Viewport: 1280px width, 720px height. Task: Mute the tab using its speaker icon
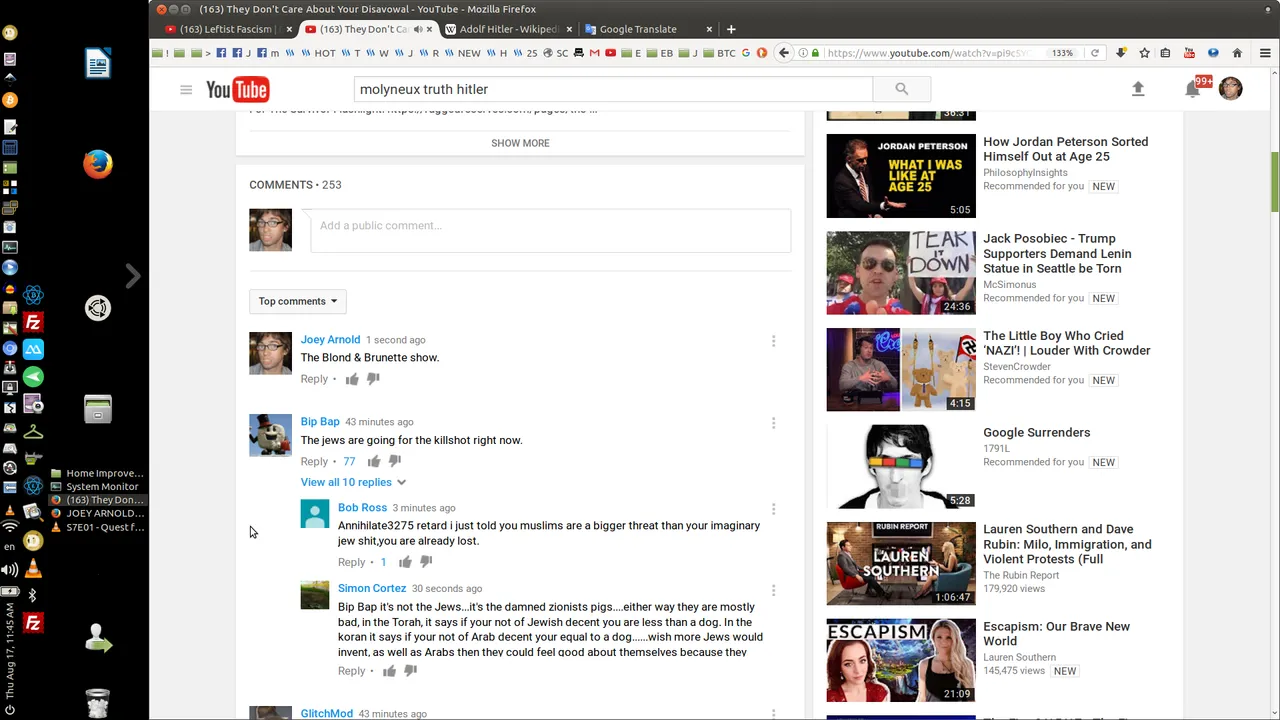[418, 29]
